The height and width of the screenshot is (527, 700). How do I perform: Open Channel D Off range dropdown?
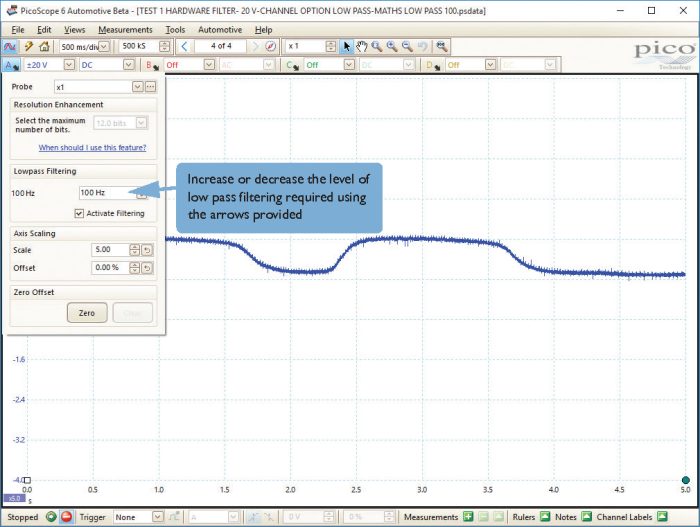490,65
